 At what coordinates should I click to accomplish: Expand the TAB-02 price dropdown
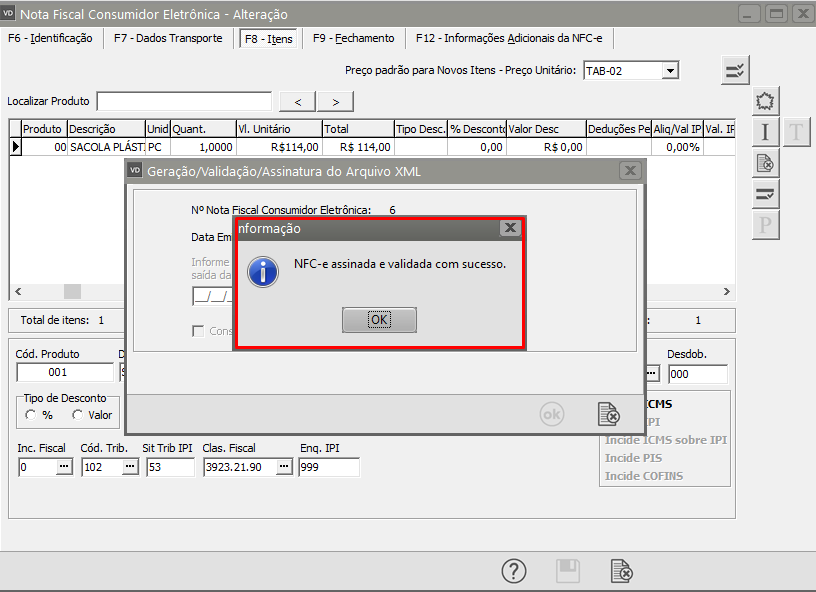point(670,70)
